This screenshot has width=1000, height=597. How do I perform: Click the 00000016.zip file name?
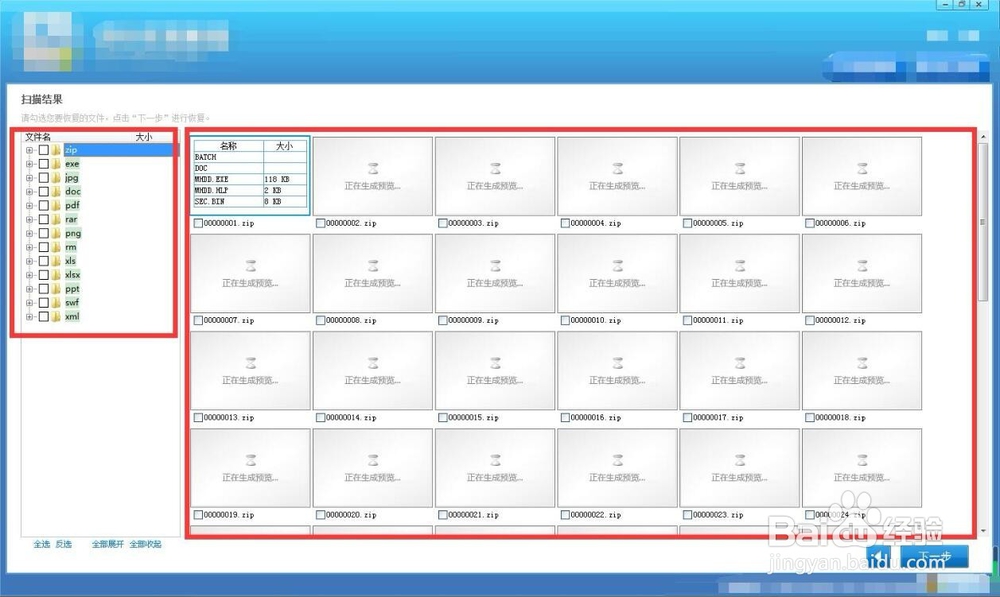click(596, 418)
